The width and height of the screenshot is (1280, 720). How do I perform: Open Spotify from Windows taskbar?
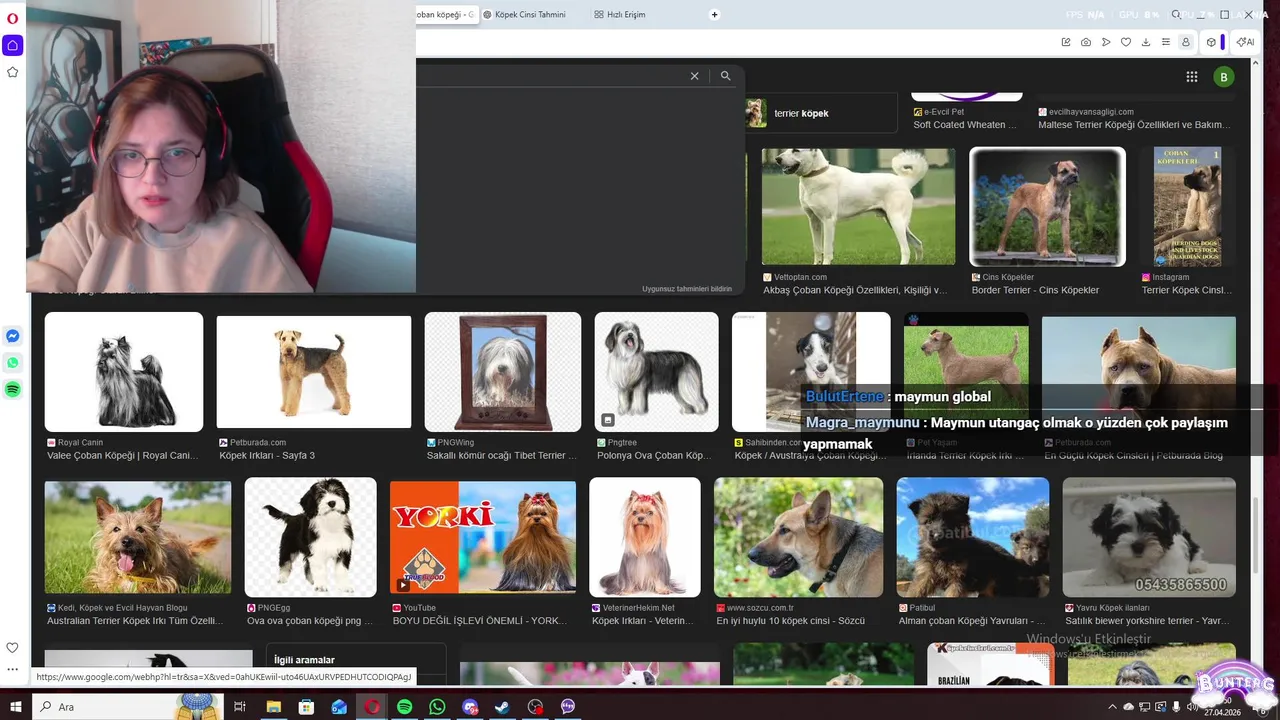pos(404,707)
